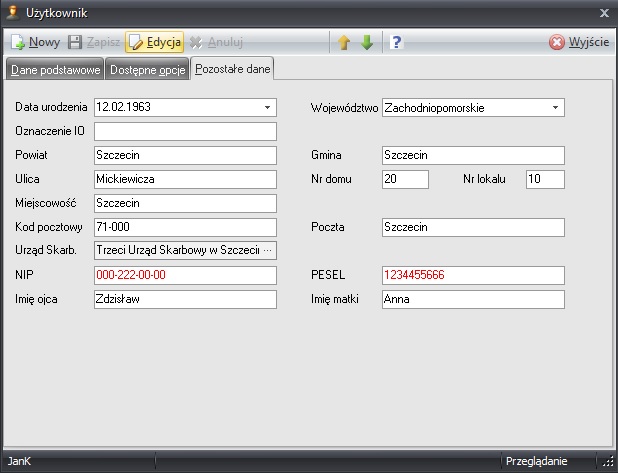Expand the Data urodzenia date dropdown
The height and width of the screenshot is (473, 618).
click(267, 107)
